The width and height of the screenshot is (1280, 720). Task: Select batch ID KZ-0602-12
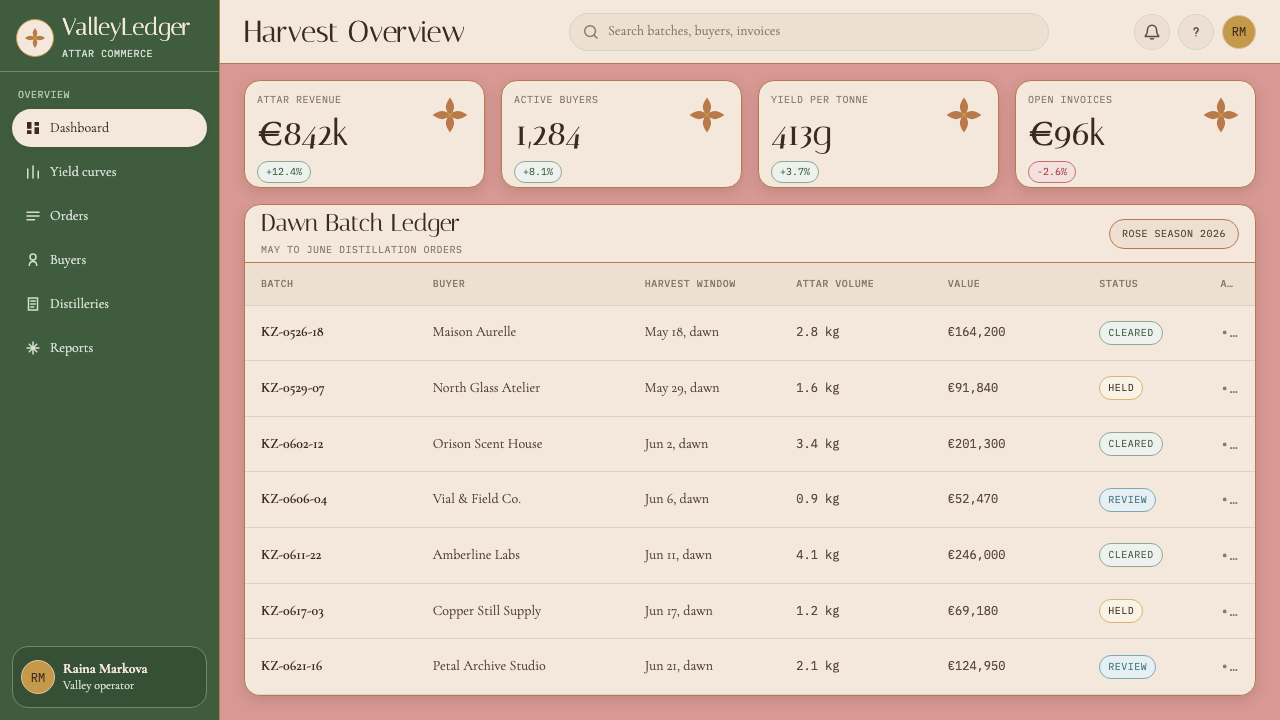point(292,444)
